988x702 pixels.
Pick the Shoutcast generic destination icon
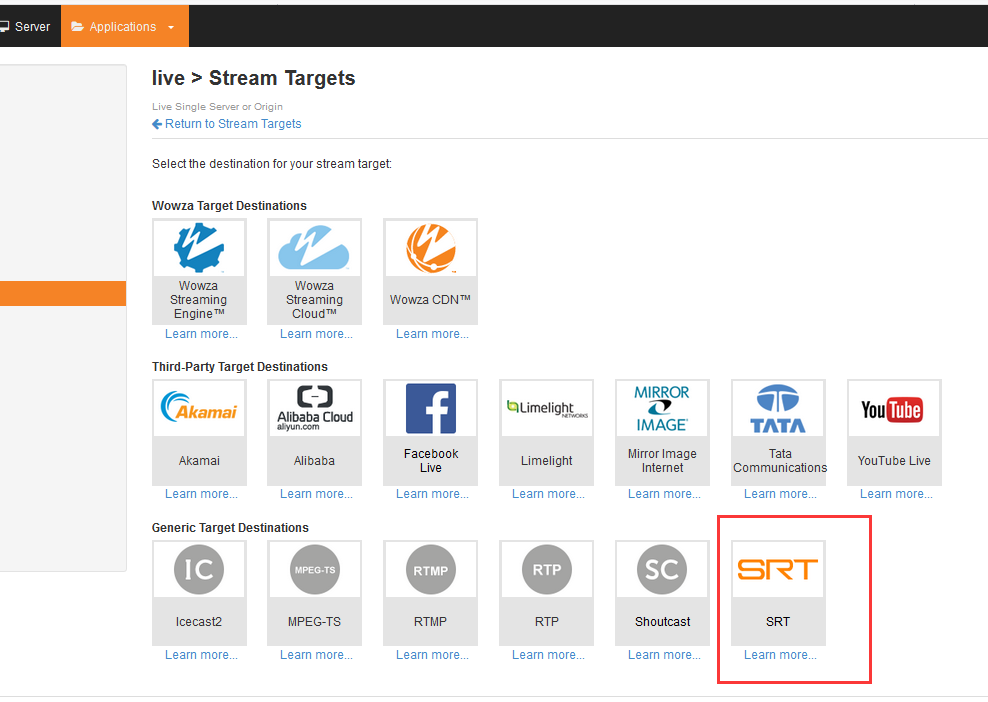pos(662,570)
